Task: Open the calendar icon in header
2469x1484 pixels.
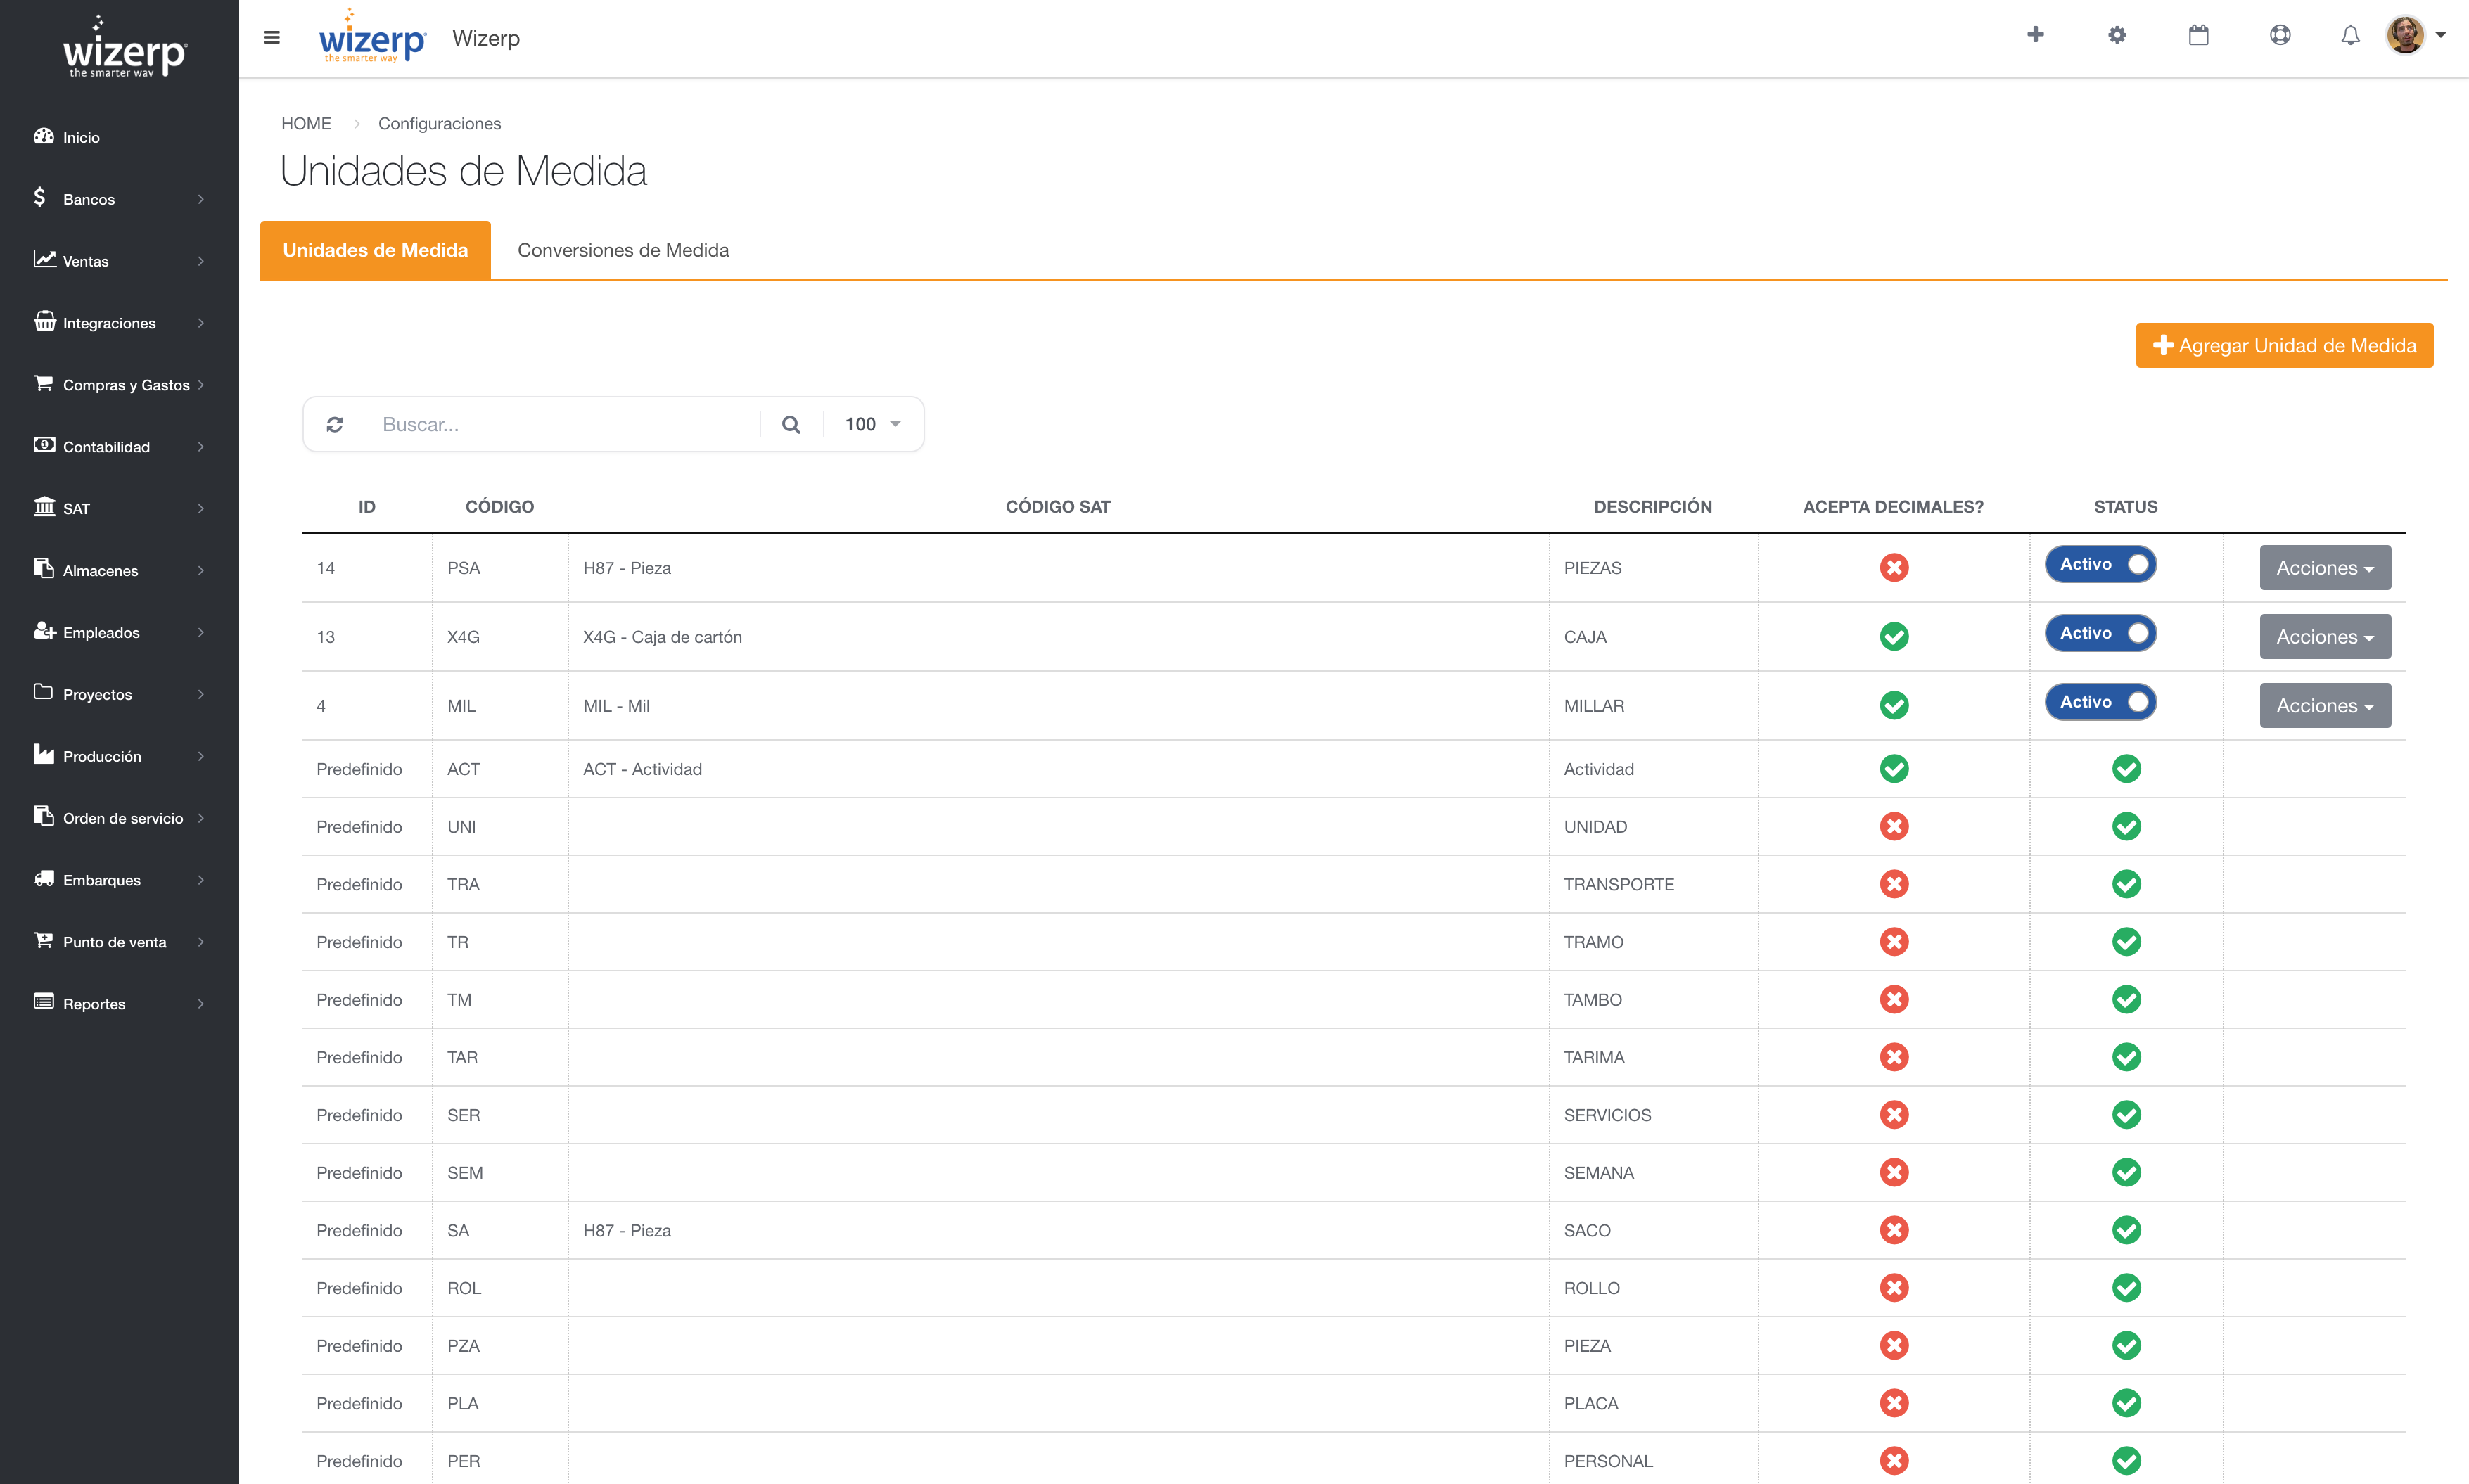Action: 2198,35
